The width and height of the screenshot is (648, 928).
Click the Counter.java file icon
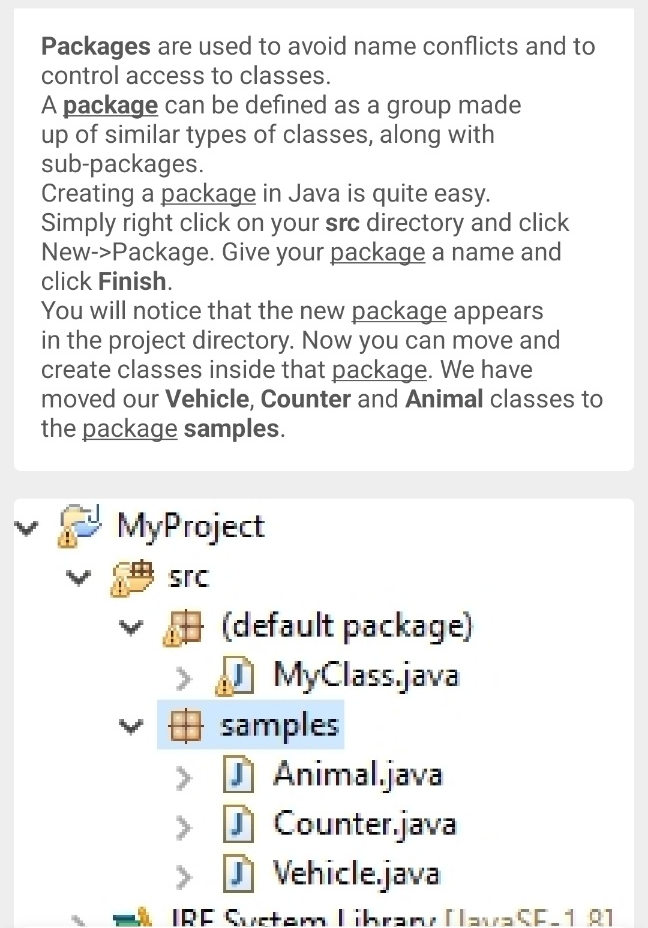(238, 825)
